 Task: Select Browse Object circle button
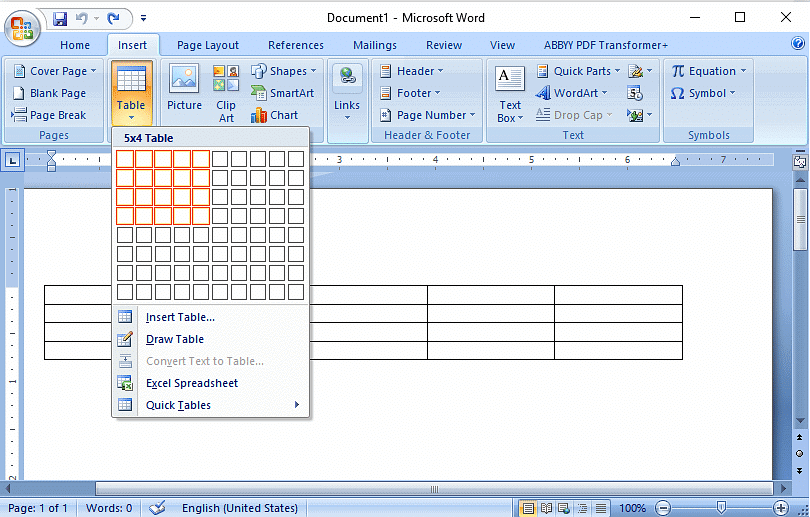coord(800,453)
